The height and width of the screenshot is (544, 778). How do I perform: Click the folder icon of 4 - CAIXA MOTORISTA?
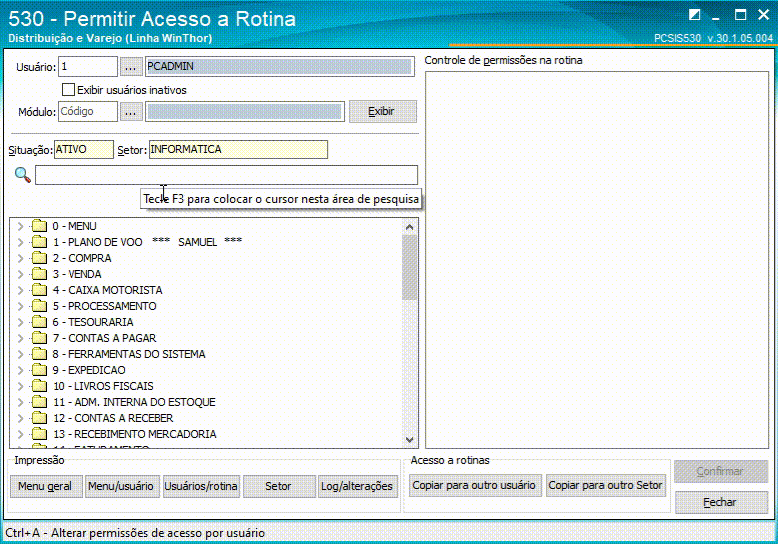click(x=39, y=290)
